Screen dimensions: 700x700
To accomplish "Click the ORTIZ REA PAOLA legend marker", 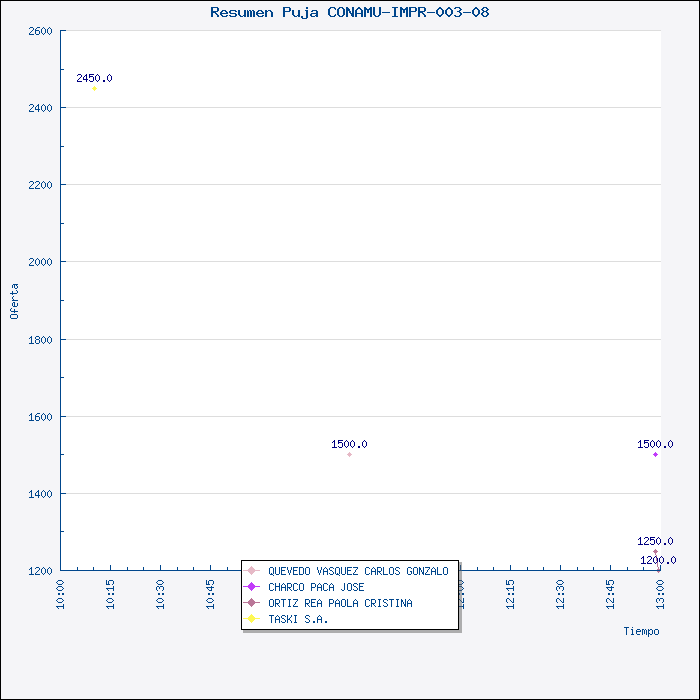I will pyautogui.click(x=252, y=603).
